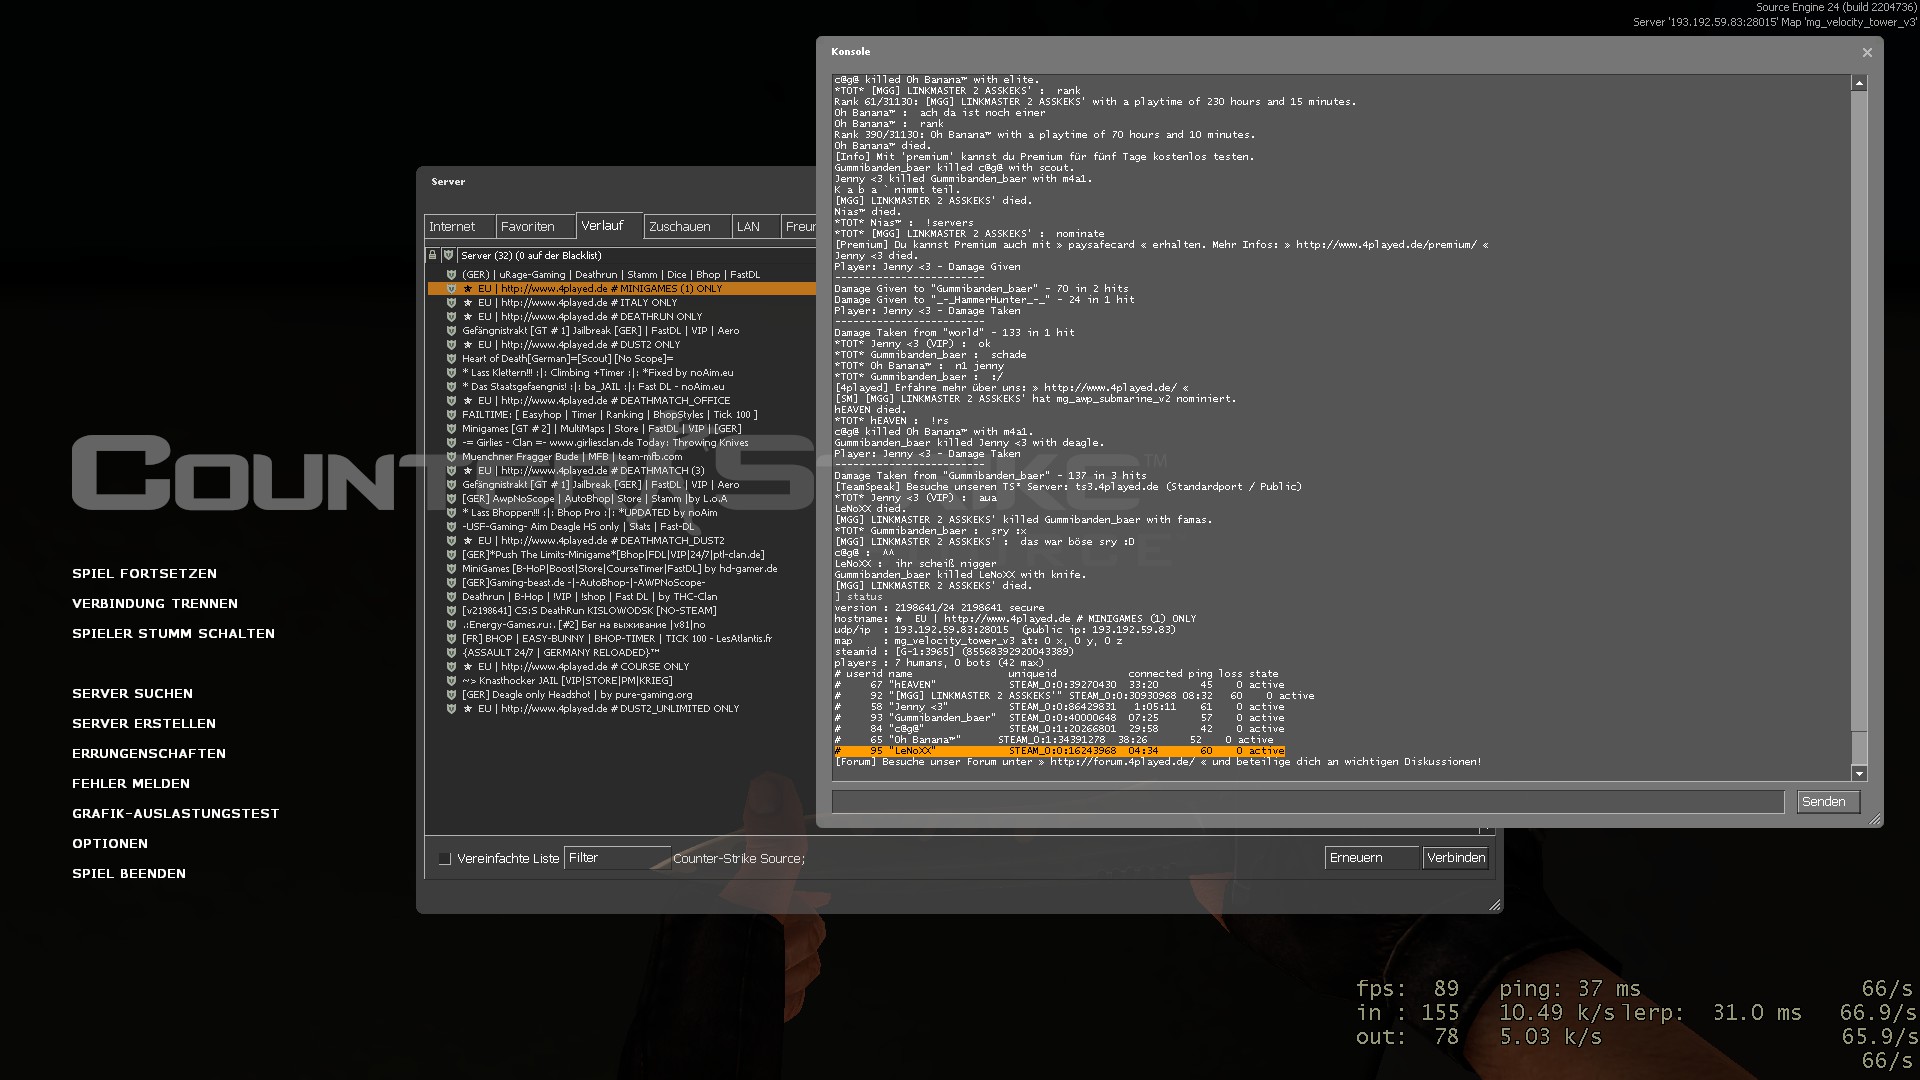Click VAC shield icon on DEATHMATCH (3) row
1920x1080 pixels.
[451, 470]
